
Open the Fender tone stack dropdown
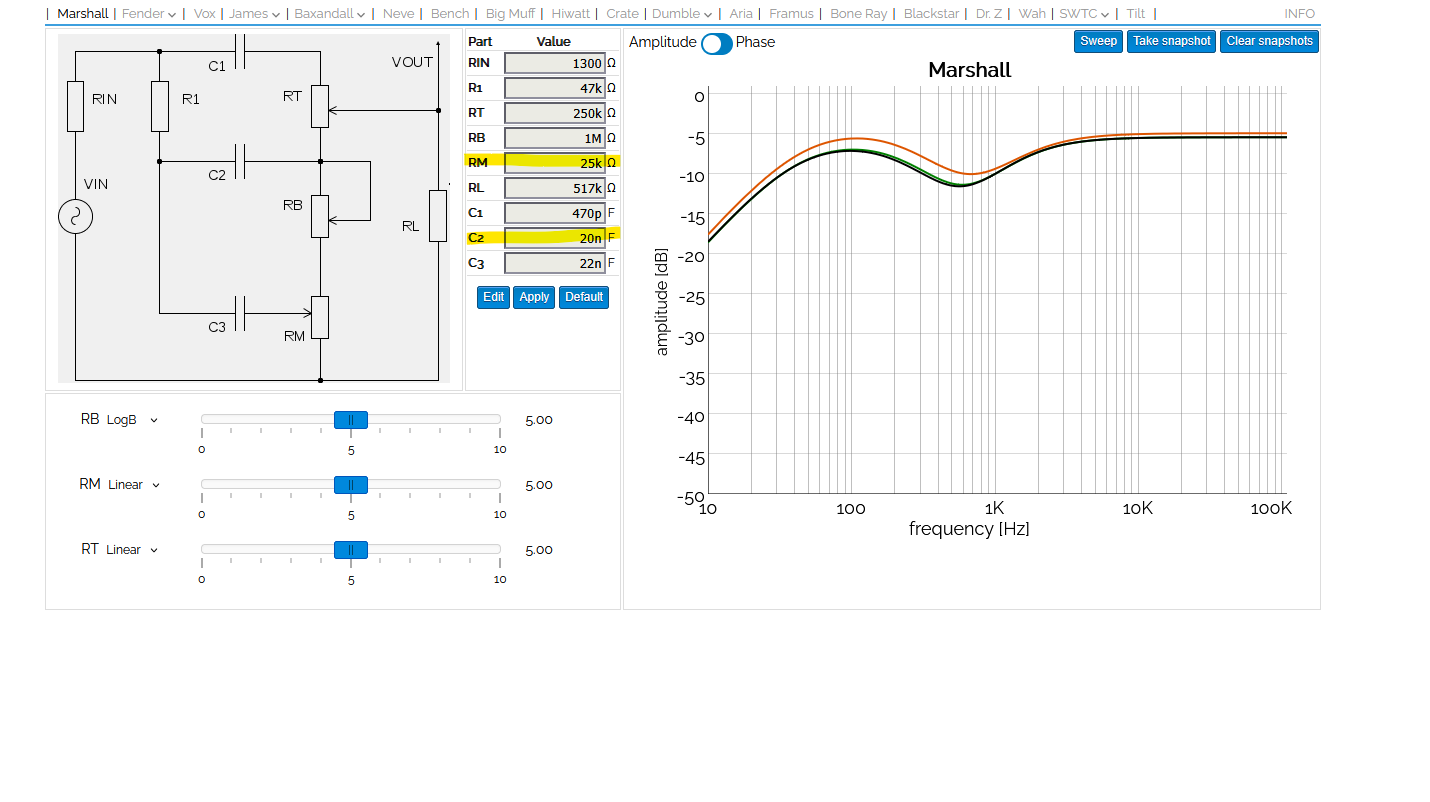148,14
